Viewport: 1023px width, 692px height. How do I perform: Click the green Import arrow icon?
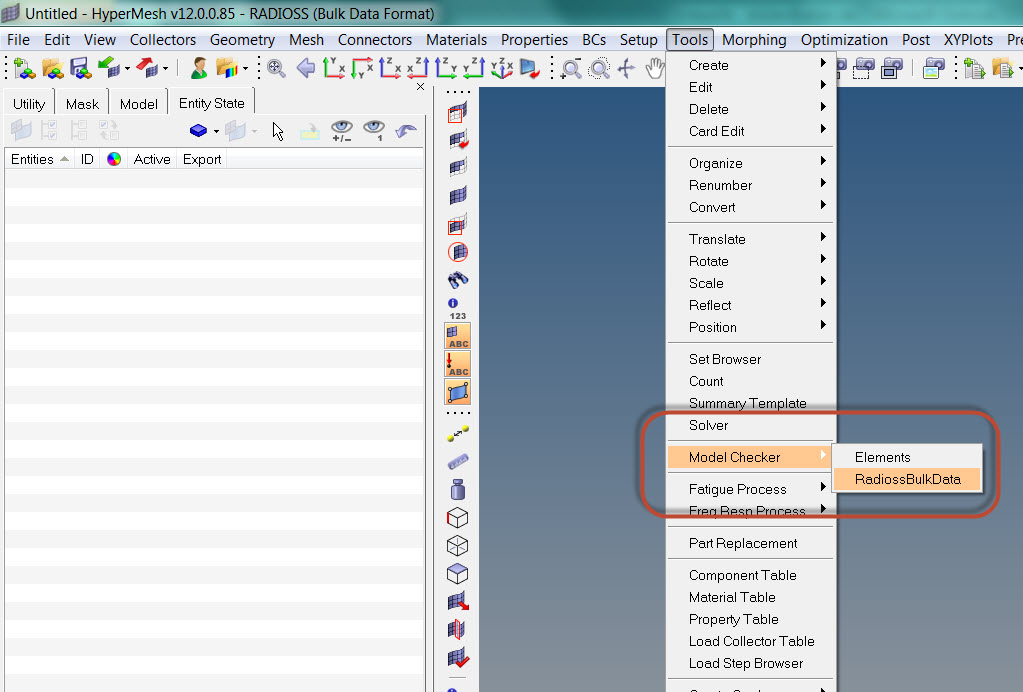[108, 67]
